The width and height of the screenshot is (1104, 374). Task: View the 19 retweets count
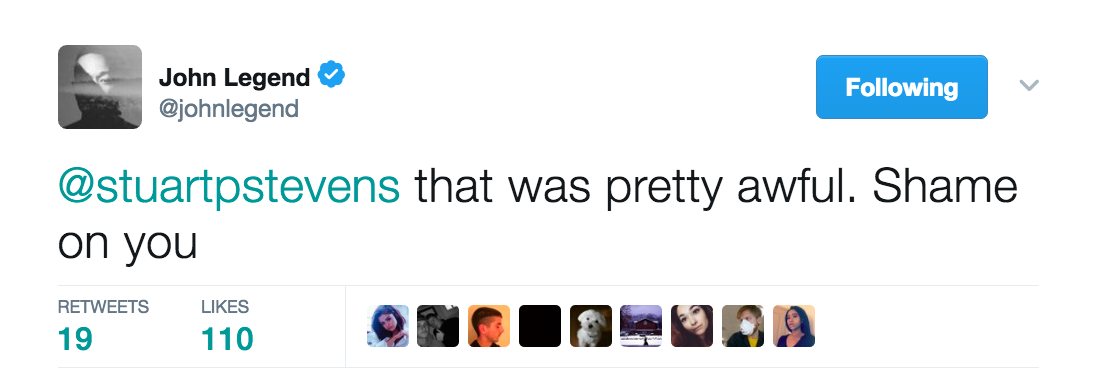[75, 339]
